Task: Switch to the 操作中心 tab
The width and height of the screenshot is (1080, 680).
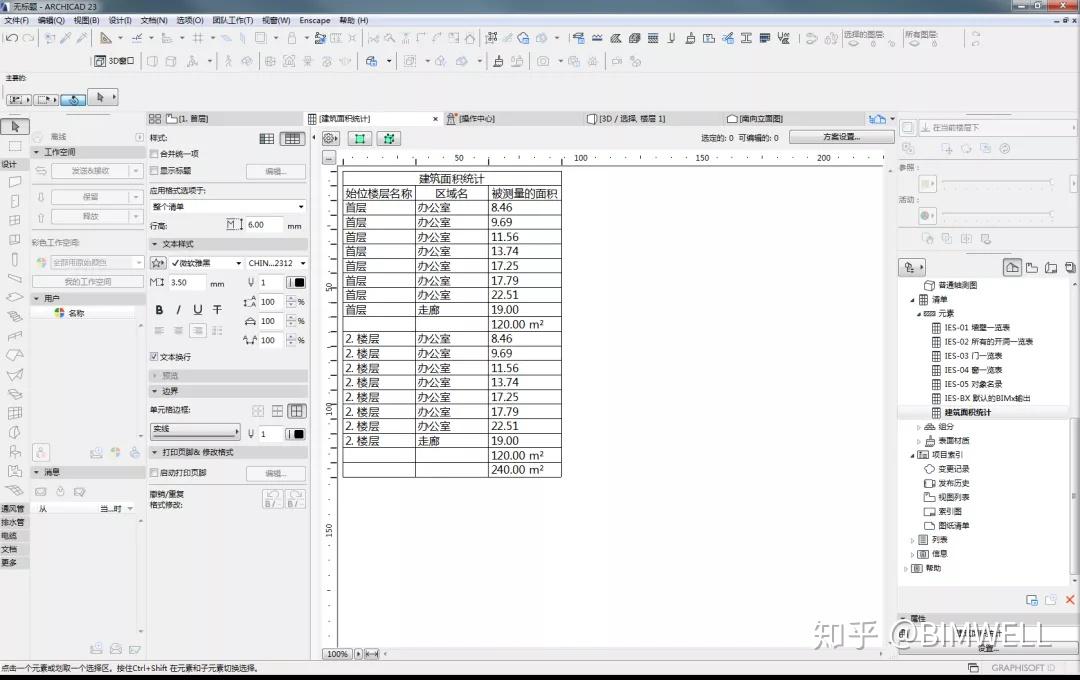Action: tap(477, 119)
